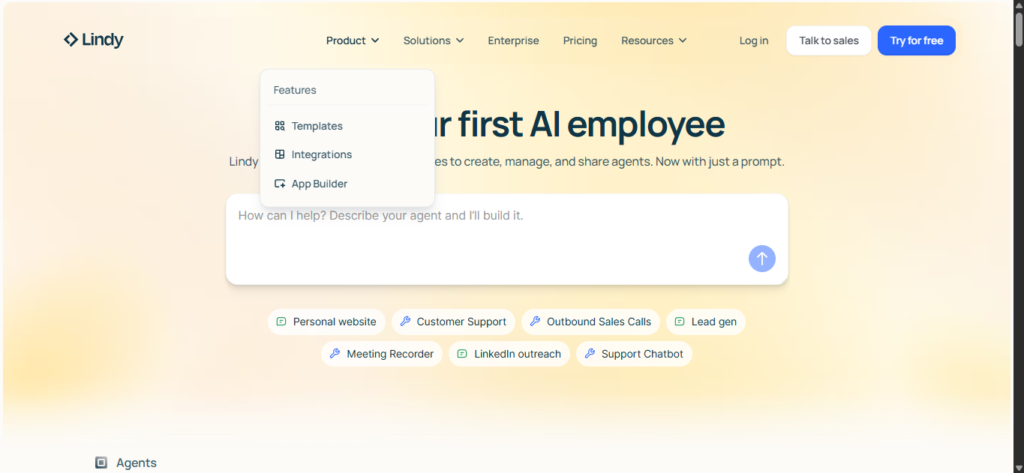Click the App Builder icon
This screenshot has height=473, width=1024.
click(280, 184)
